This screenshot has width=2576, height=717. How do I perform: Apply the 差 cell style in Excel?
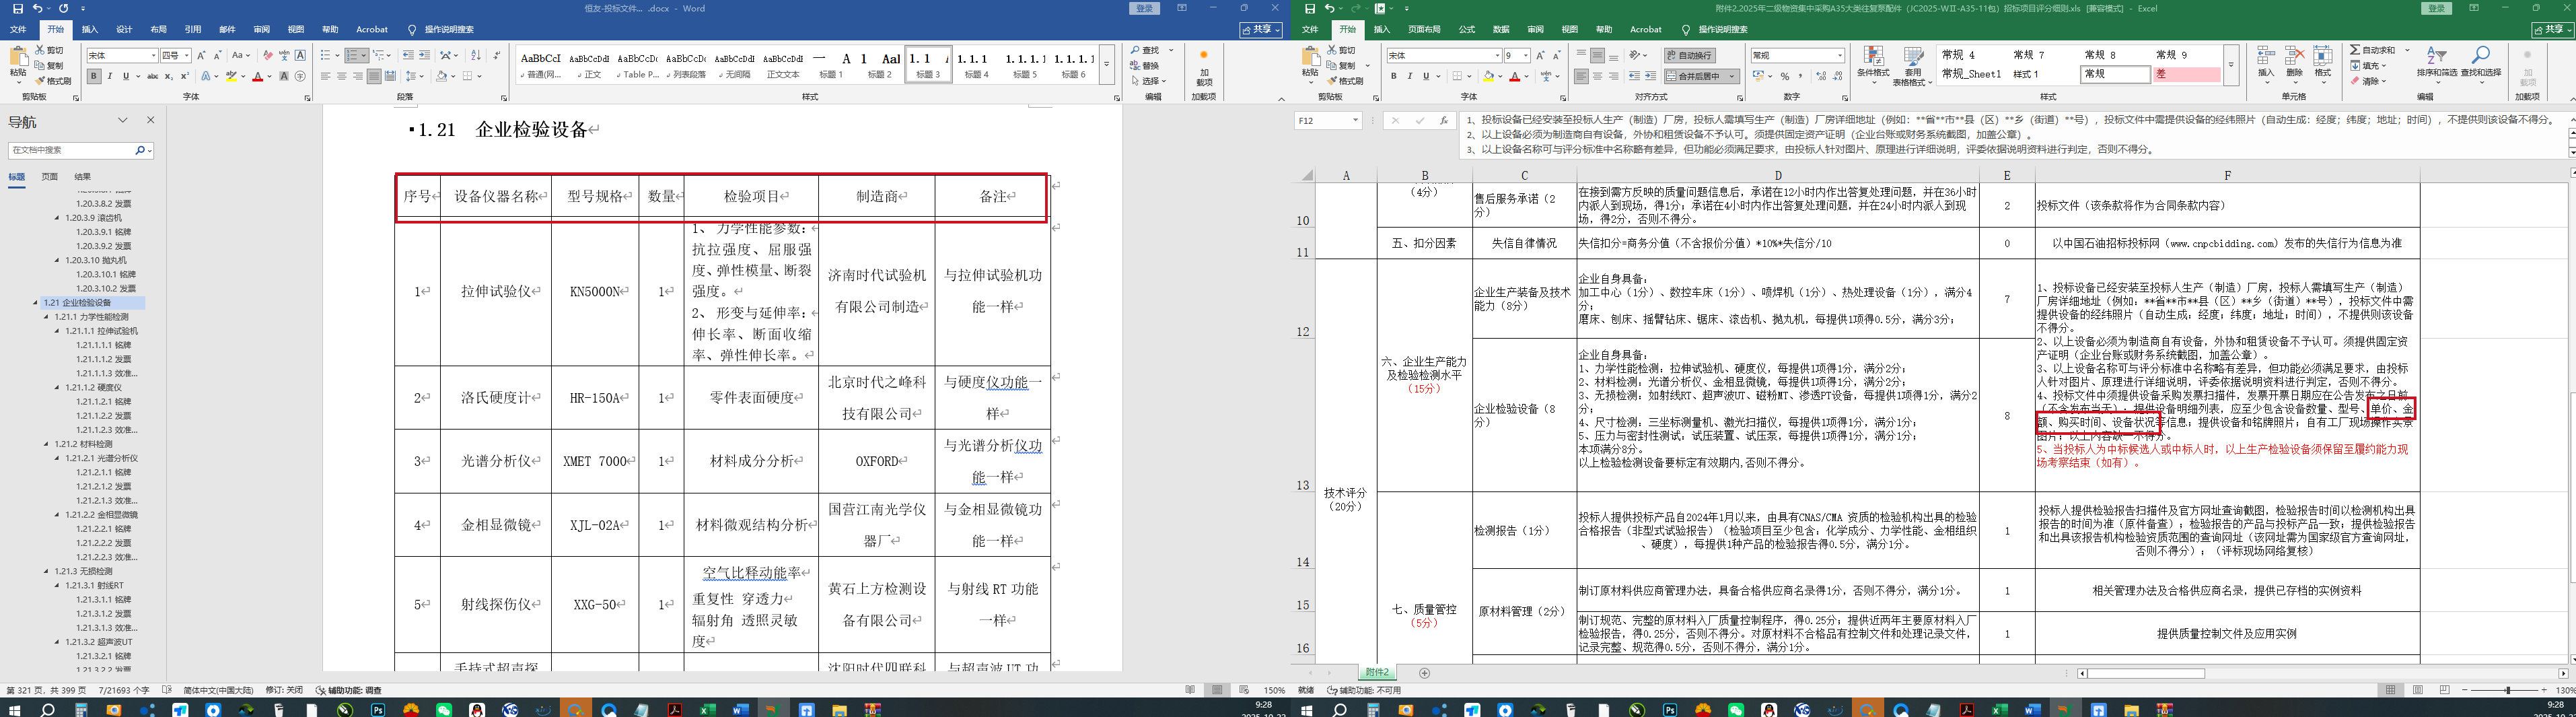[2187, 74]
